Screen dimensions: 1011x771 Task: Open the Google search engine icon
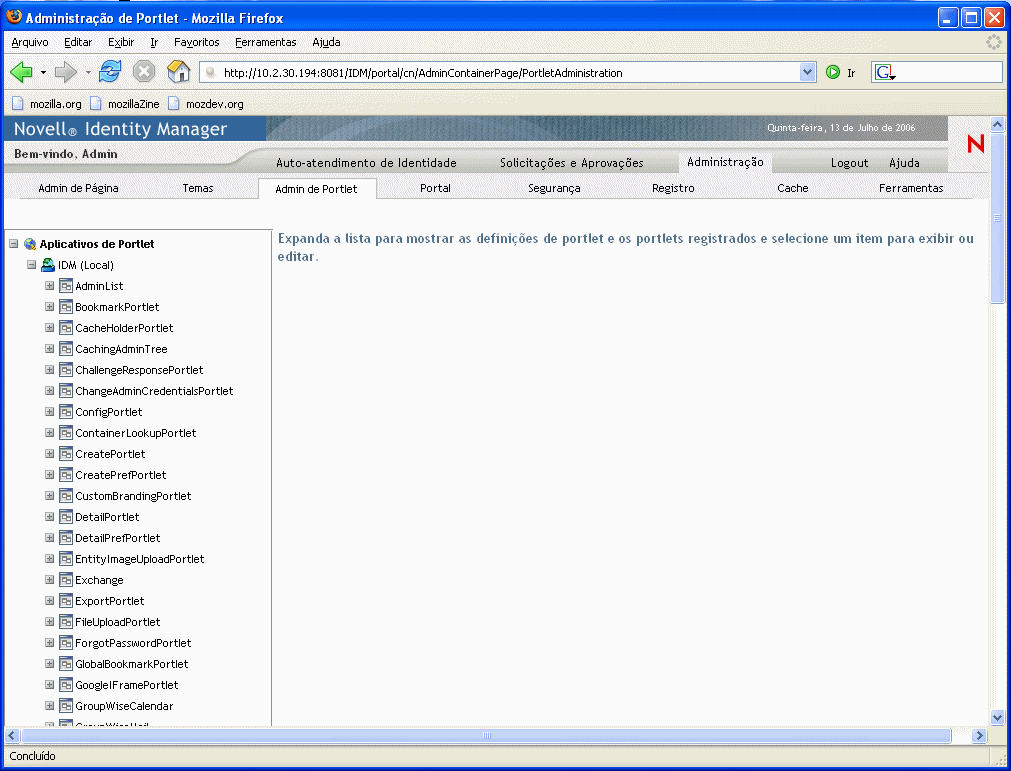884,72
